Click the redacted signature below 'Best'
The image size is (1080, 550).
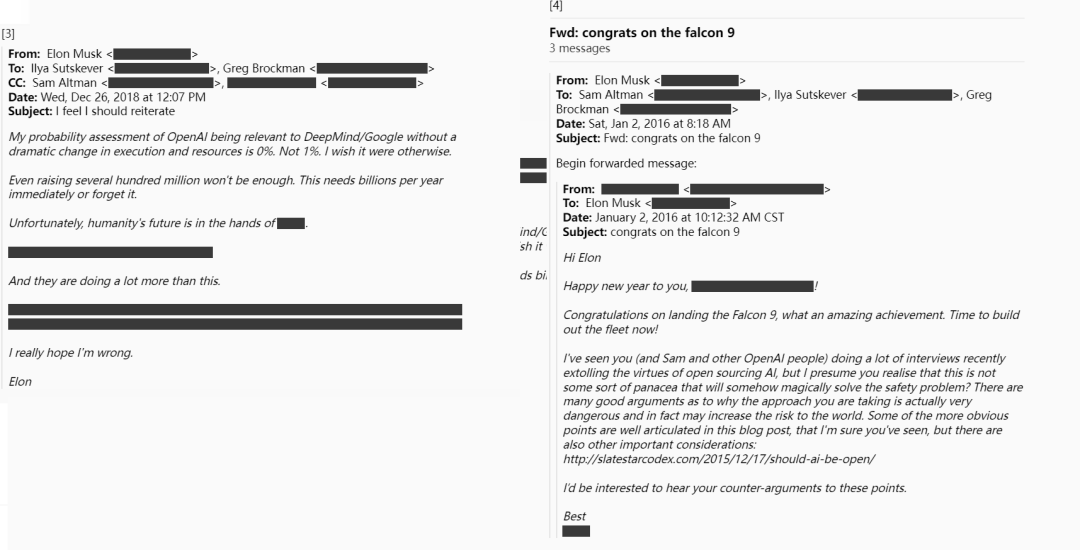click(x=576, y=531)
